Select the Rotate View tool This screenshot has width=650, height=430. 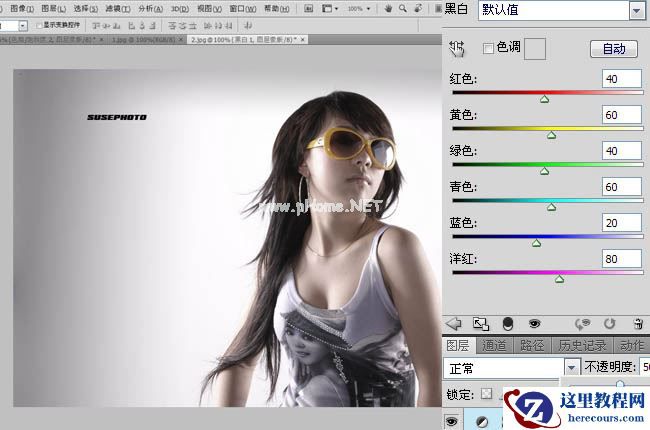pyautogui.click(x=418, y=8)
